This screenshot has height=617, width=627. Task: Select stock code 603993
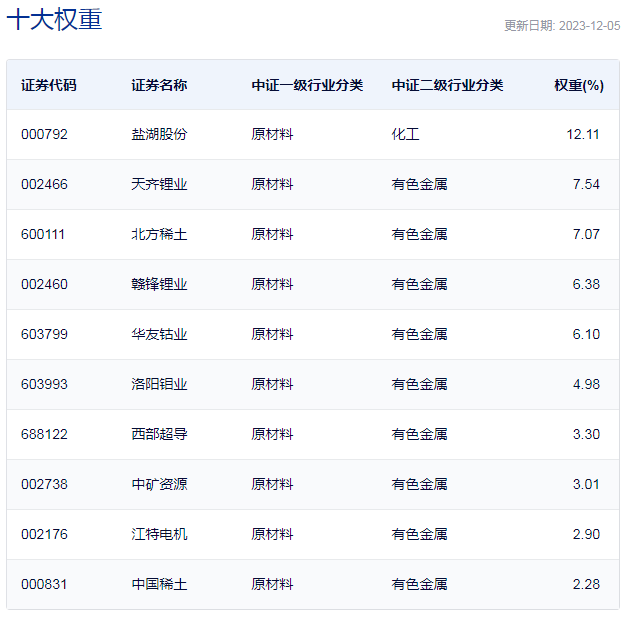pyautogui.click(x=44, y=384)
